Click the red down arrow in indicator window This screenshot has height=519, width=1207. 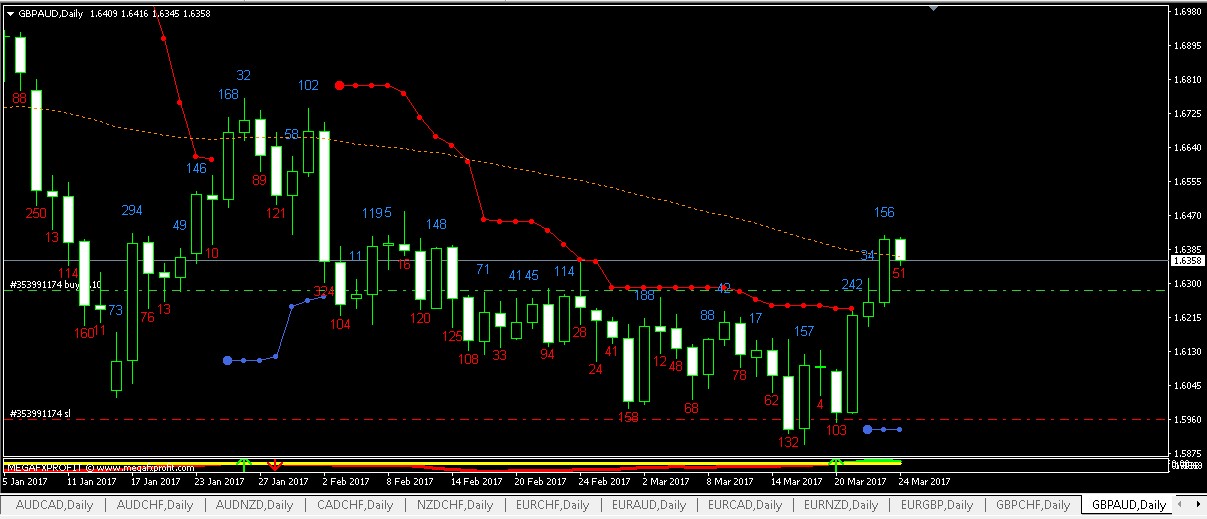(x=276, y=464)
